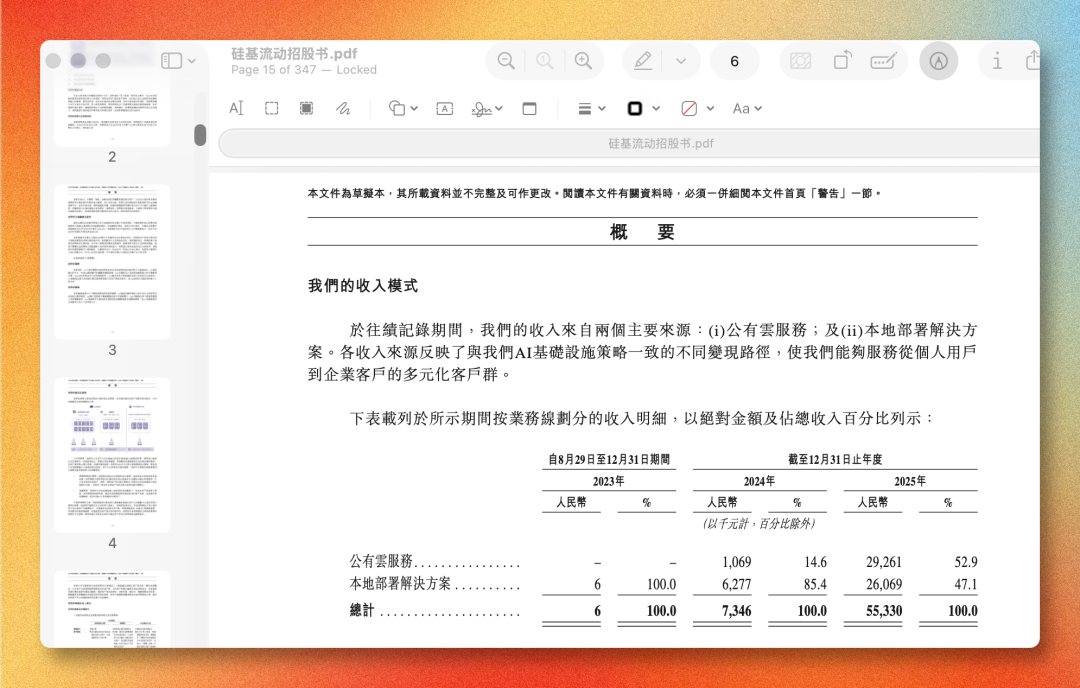Select the Rectangular Selection tool
This screenshot has height=688, width=1080.
click(272, 108)
